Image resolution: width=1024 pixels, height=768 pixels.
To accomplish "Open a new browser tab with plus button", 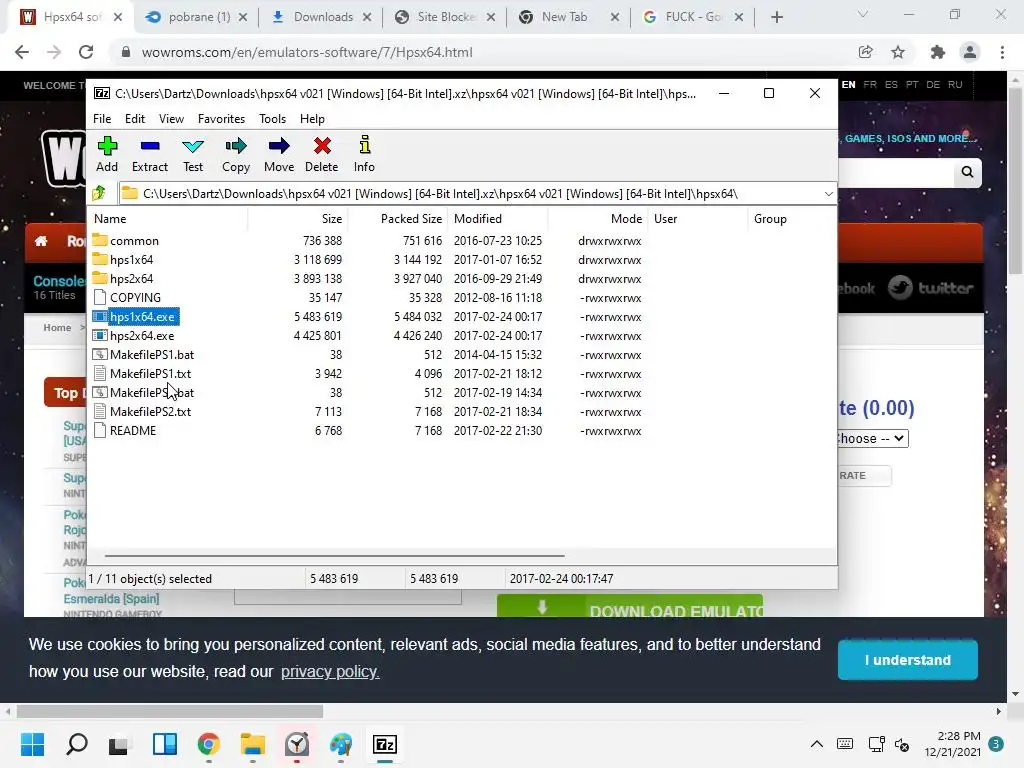I will [776, 17].
